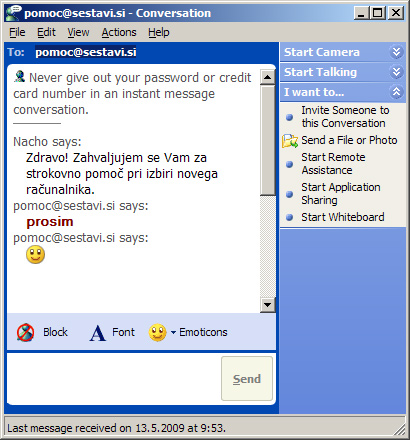Screen dimensions: 410x440
Task: Click the Emoticons smiley face icon
Action: coord(157,332)
